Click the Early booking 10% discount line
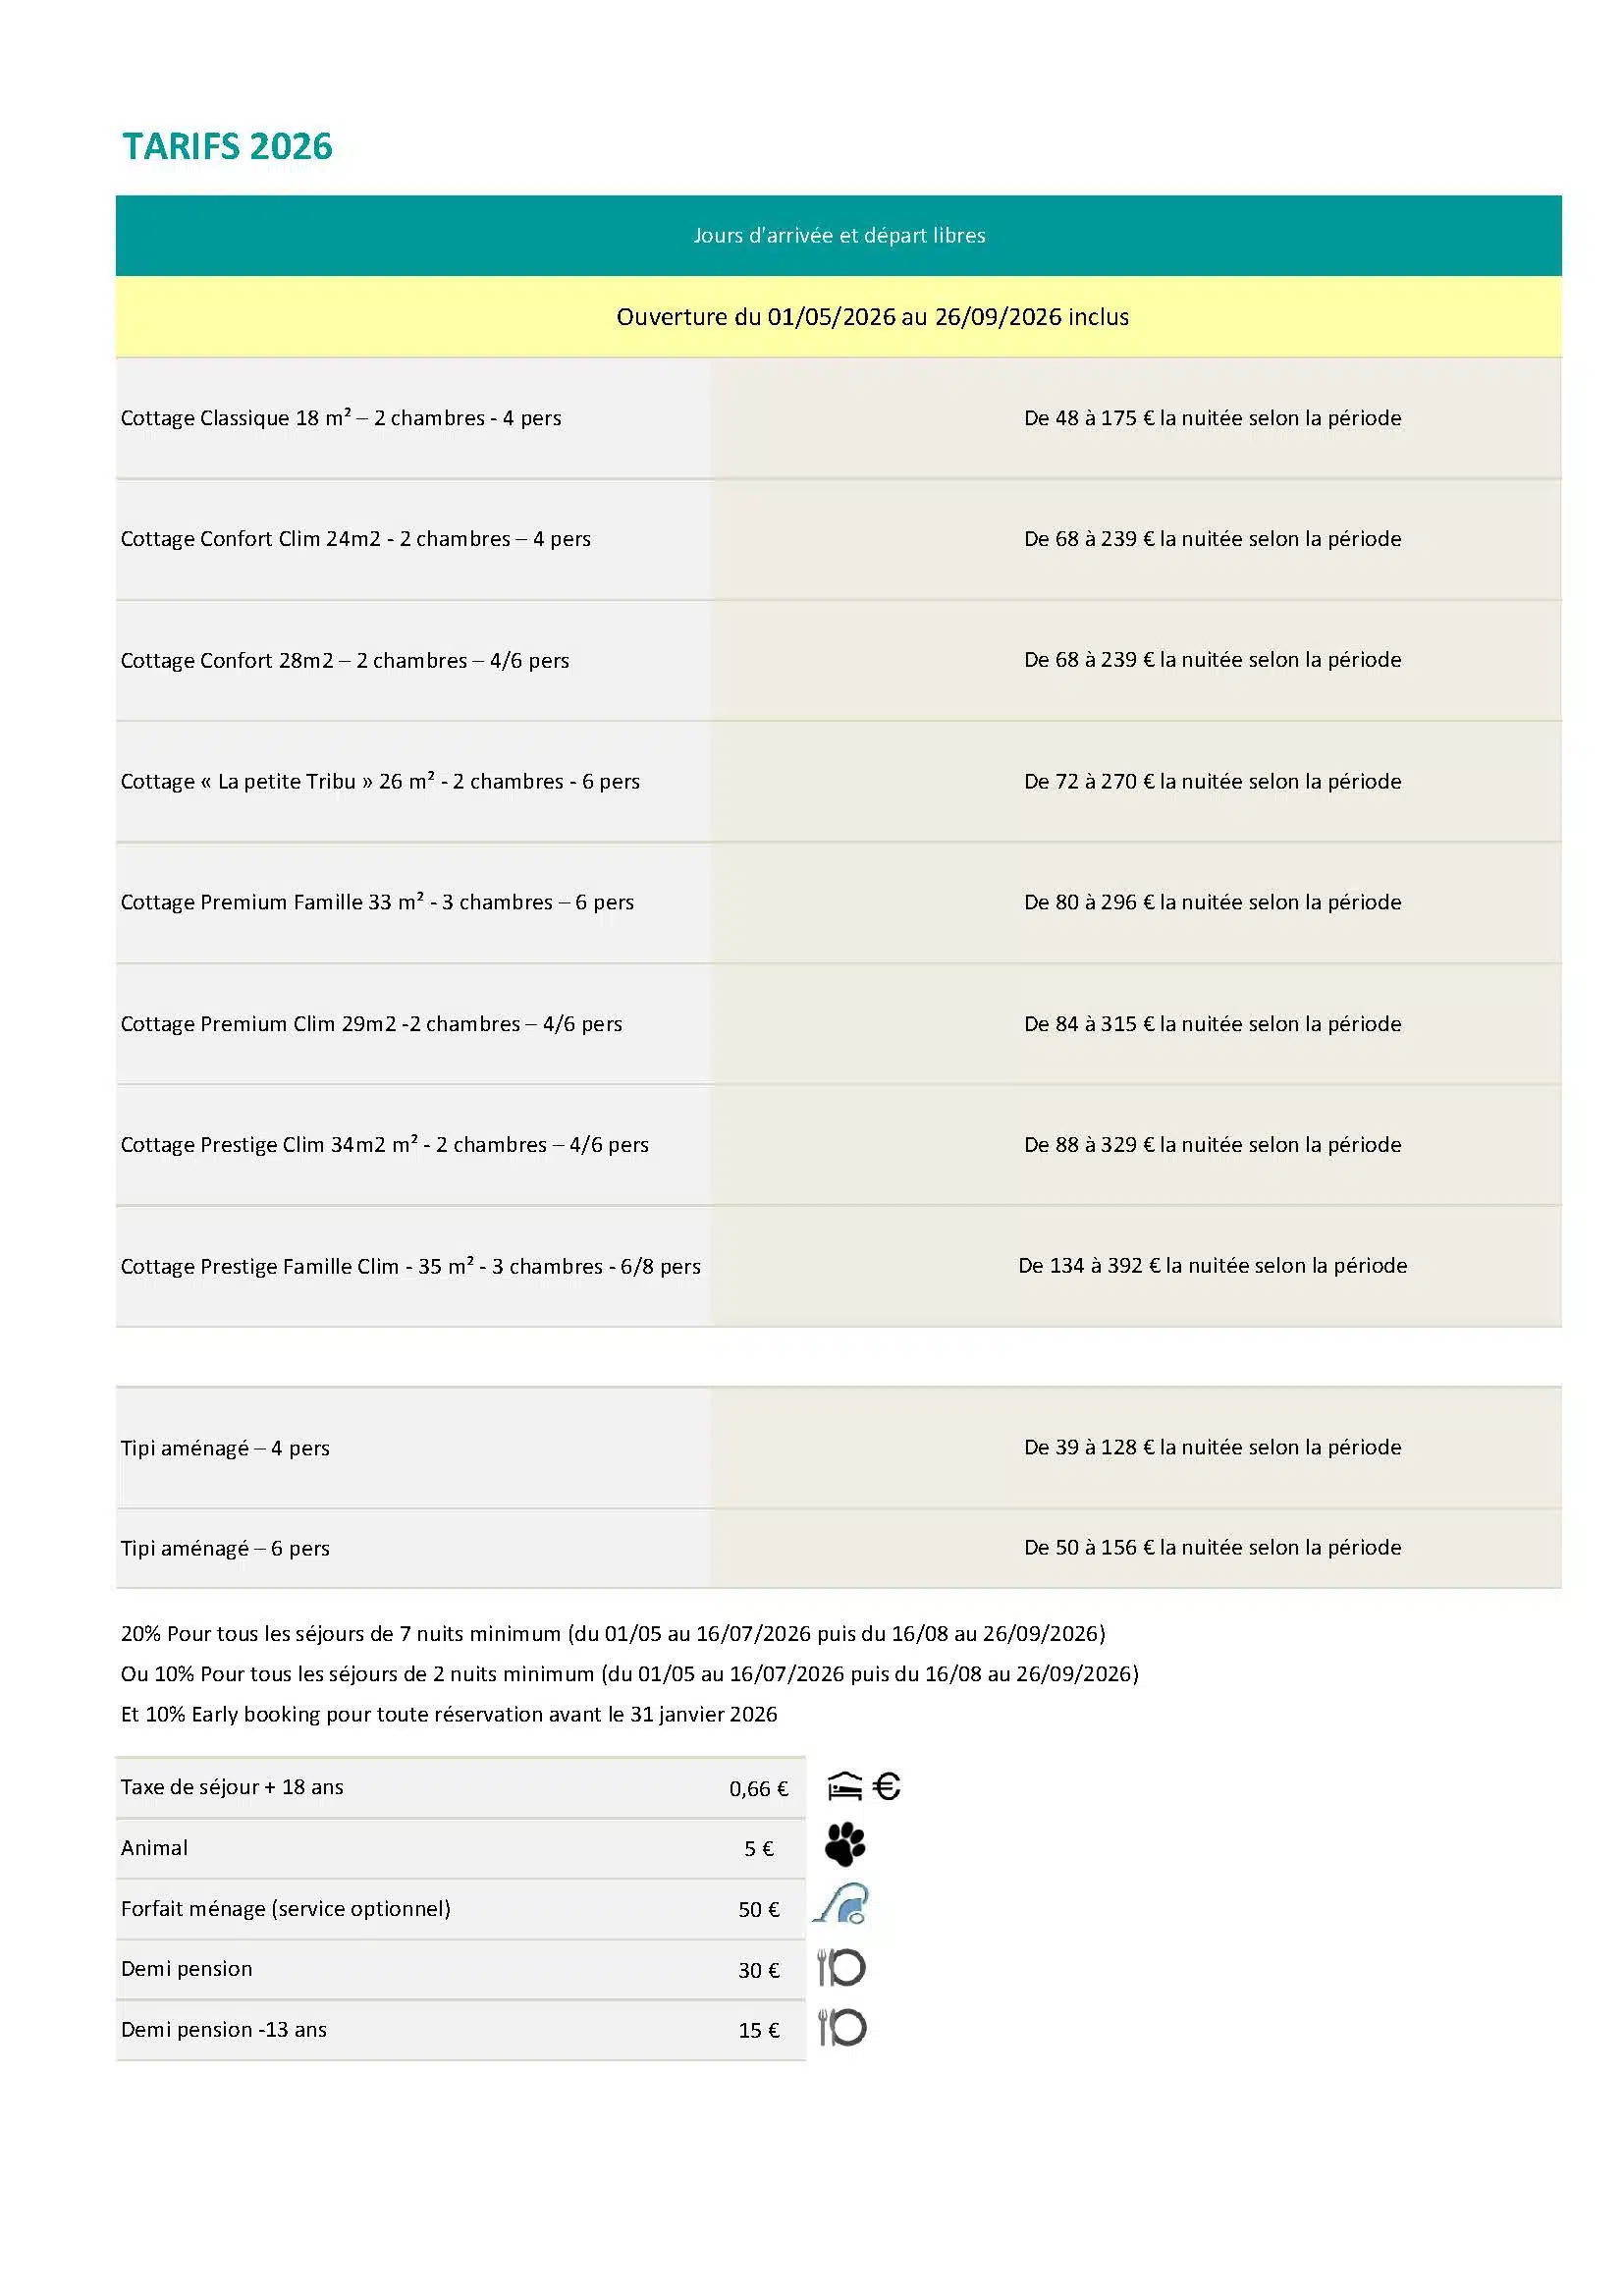The width and height of the screenshot is (1624, 2296). 449,1714
